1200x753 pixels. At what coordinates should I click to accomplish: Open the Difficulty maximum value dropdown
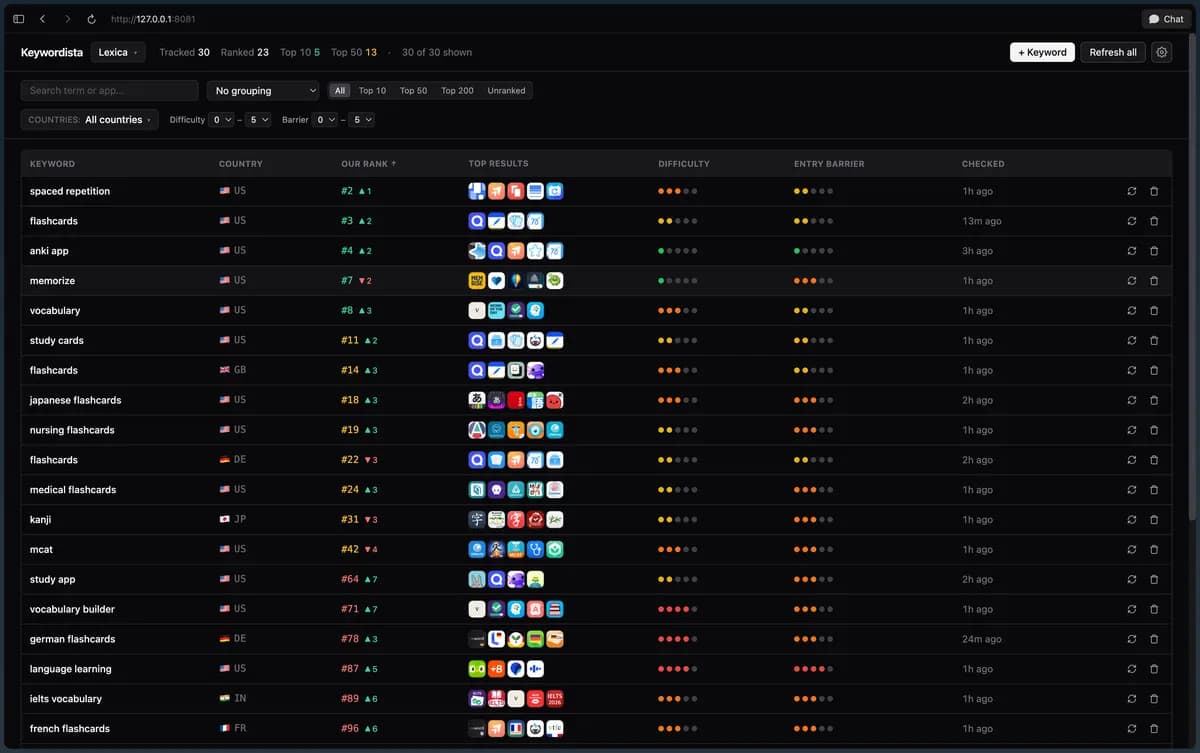(x=258, y=120)
